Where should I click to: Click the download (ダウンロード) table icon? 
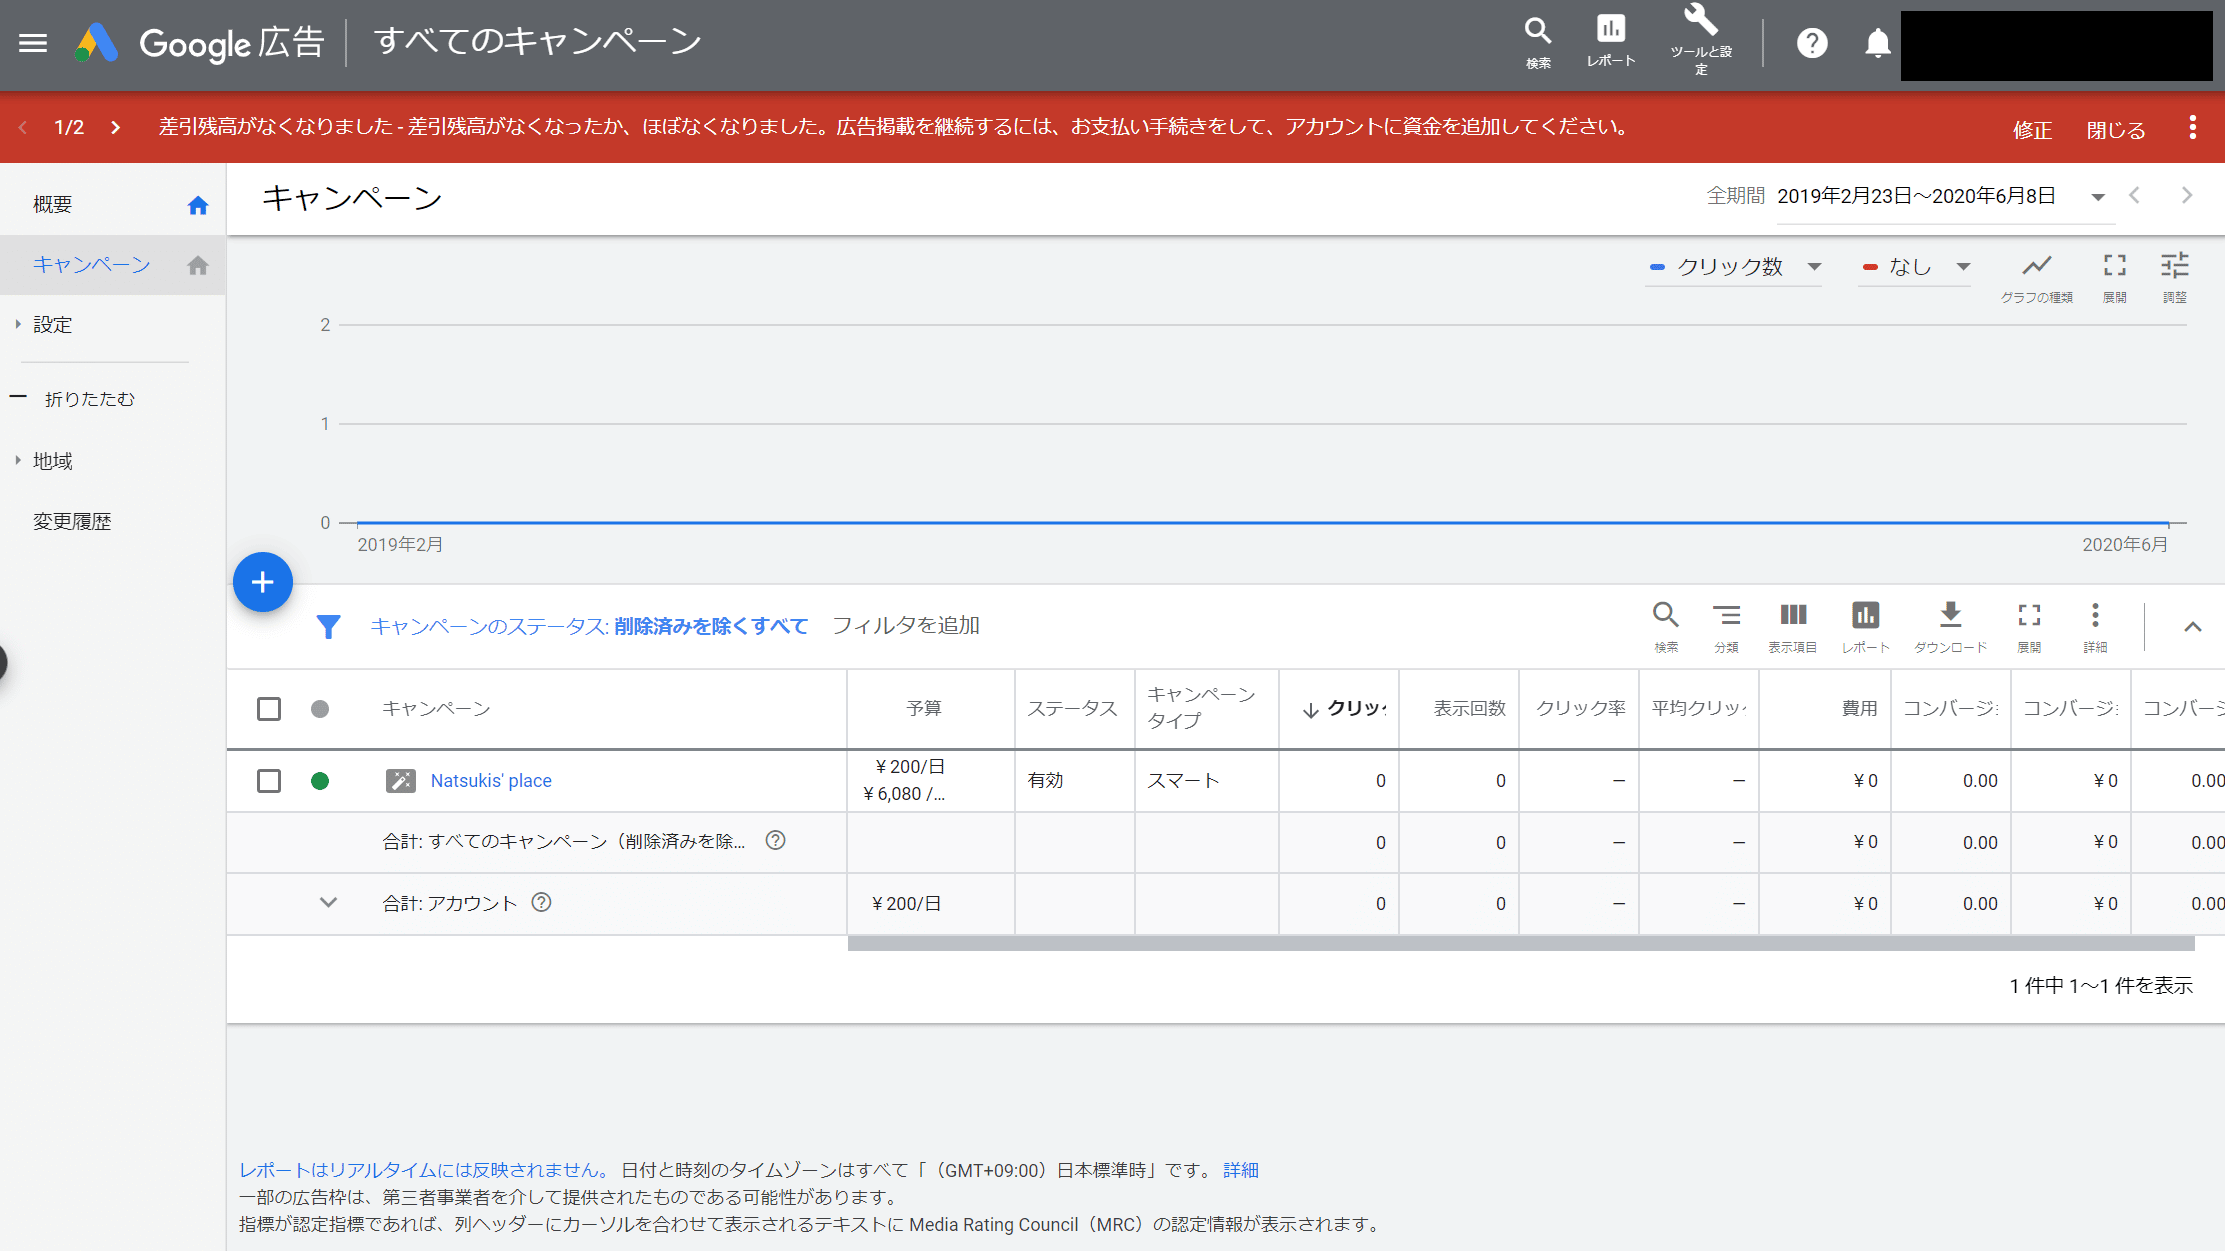pyautogui.click(x=1950, y=615)
